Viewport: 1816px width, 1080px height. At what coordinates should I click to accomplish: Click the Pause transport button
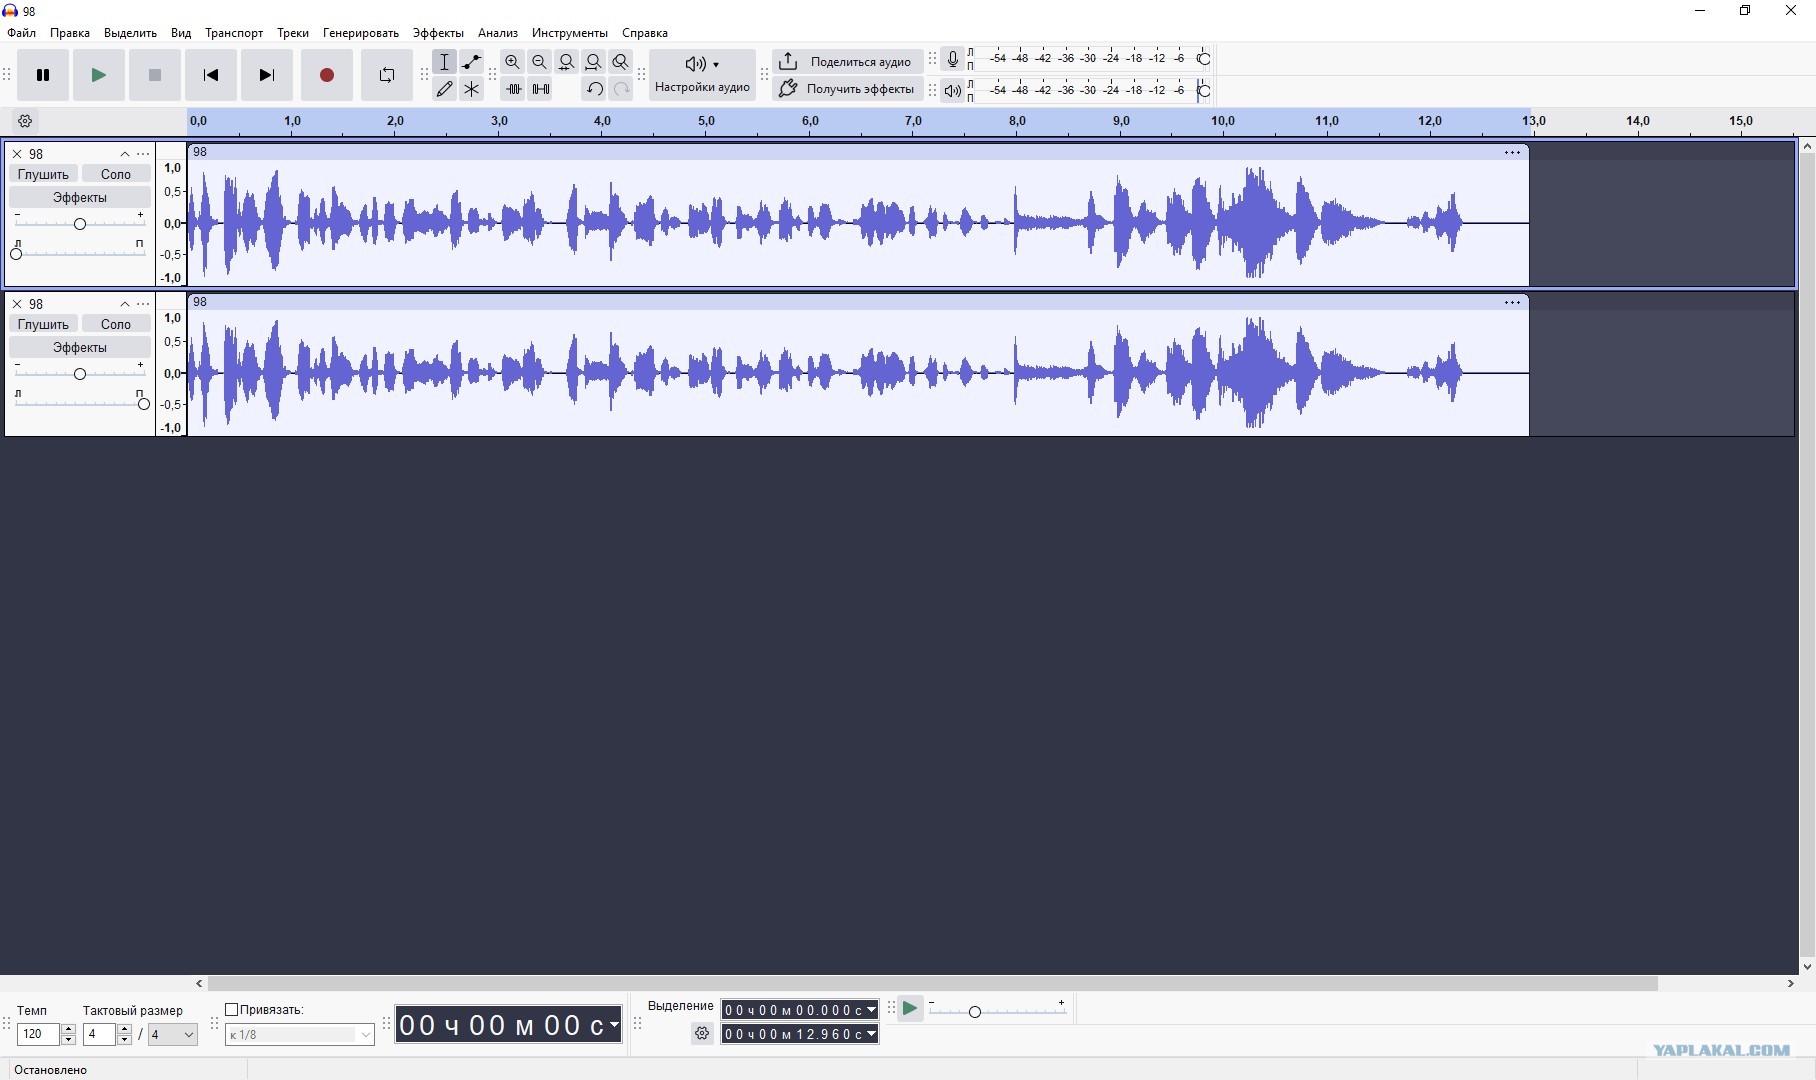click(x=43, y=75)
